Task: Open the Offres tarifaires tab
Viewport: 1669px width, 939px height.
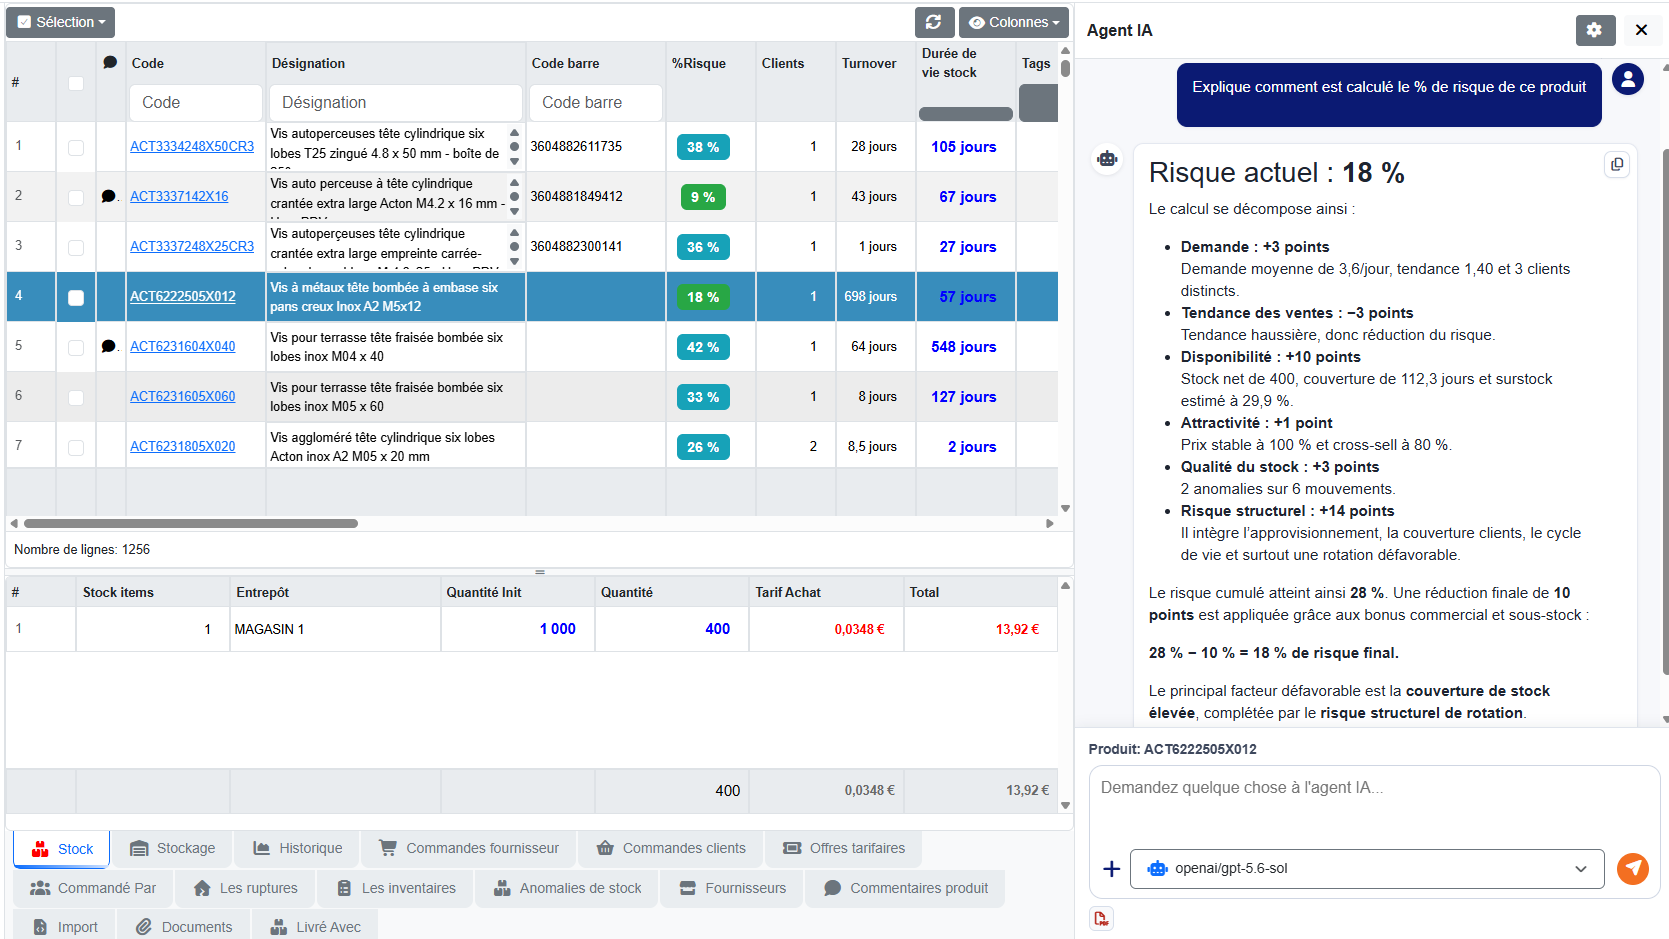Action: (x=843, y=848)
